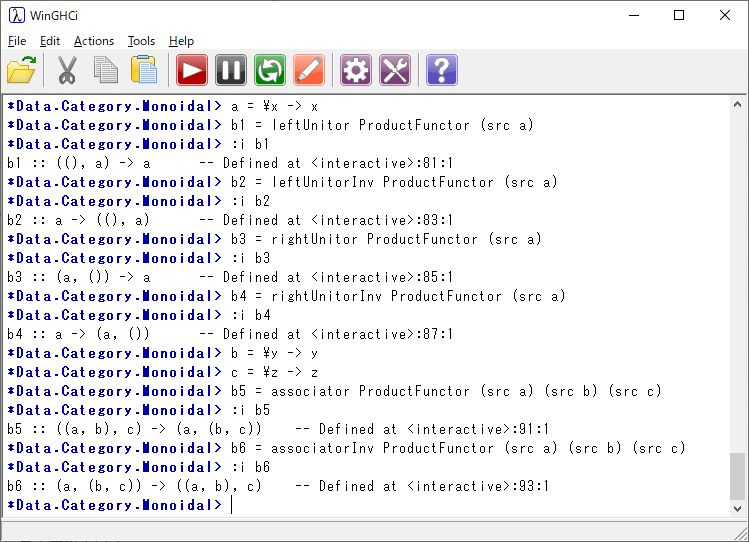Close the WinGHCi window

coord(725,15)
